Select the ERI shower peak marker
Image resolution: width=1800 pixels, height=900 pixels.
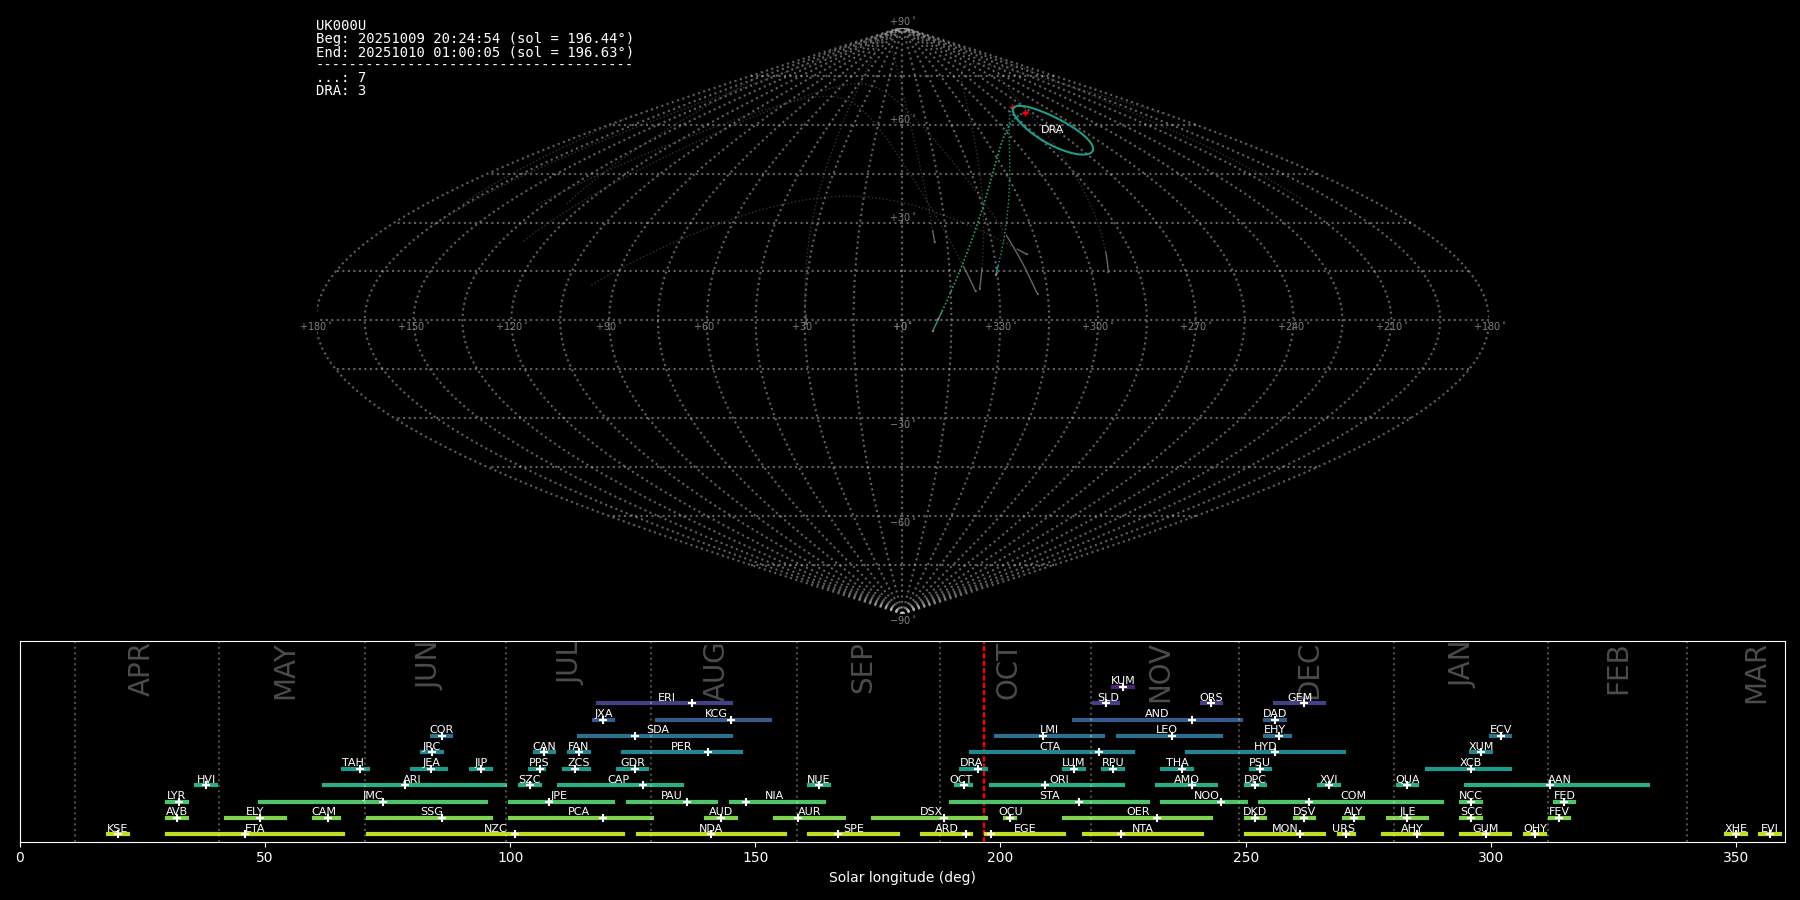(x=692, y=703)
